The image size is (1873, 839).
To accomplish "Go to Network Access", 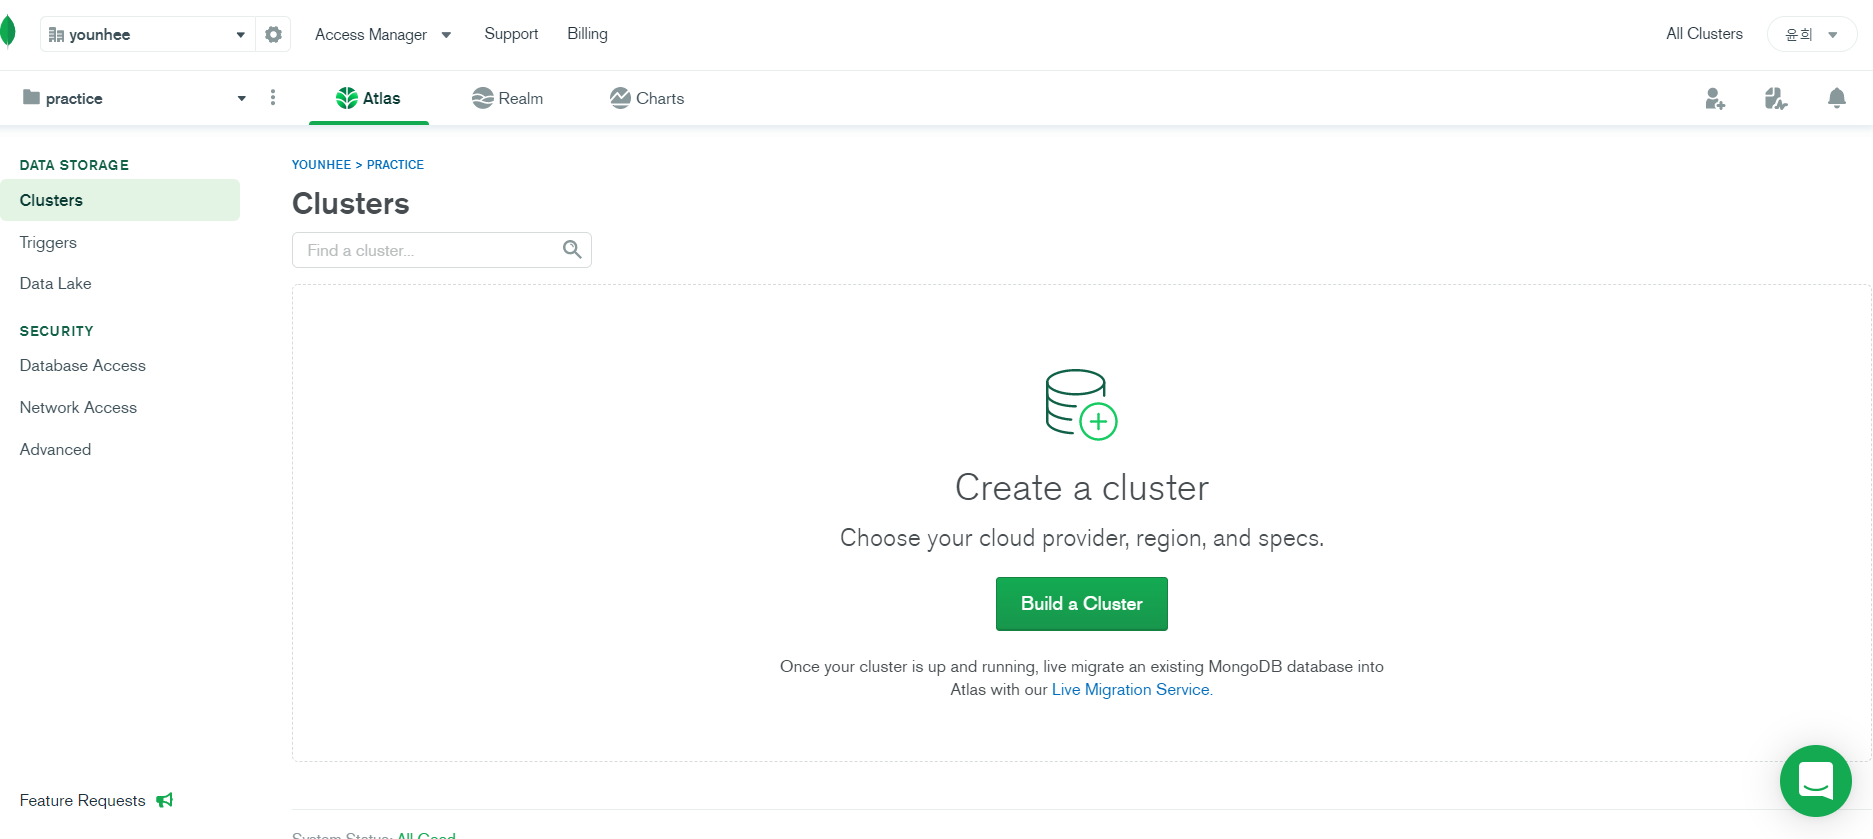I will [79, 408].
